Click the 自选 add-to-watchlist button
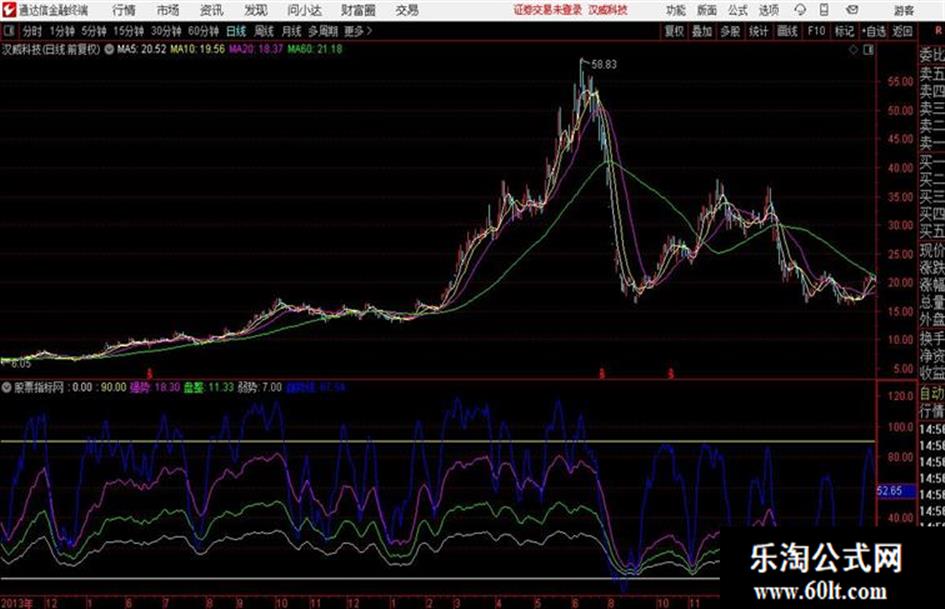945x609 pixels. (x=873, y=31)
